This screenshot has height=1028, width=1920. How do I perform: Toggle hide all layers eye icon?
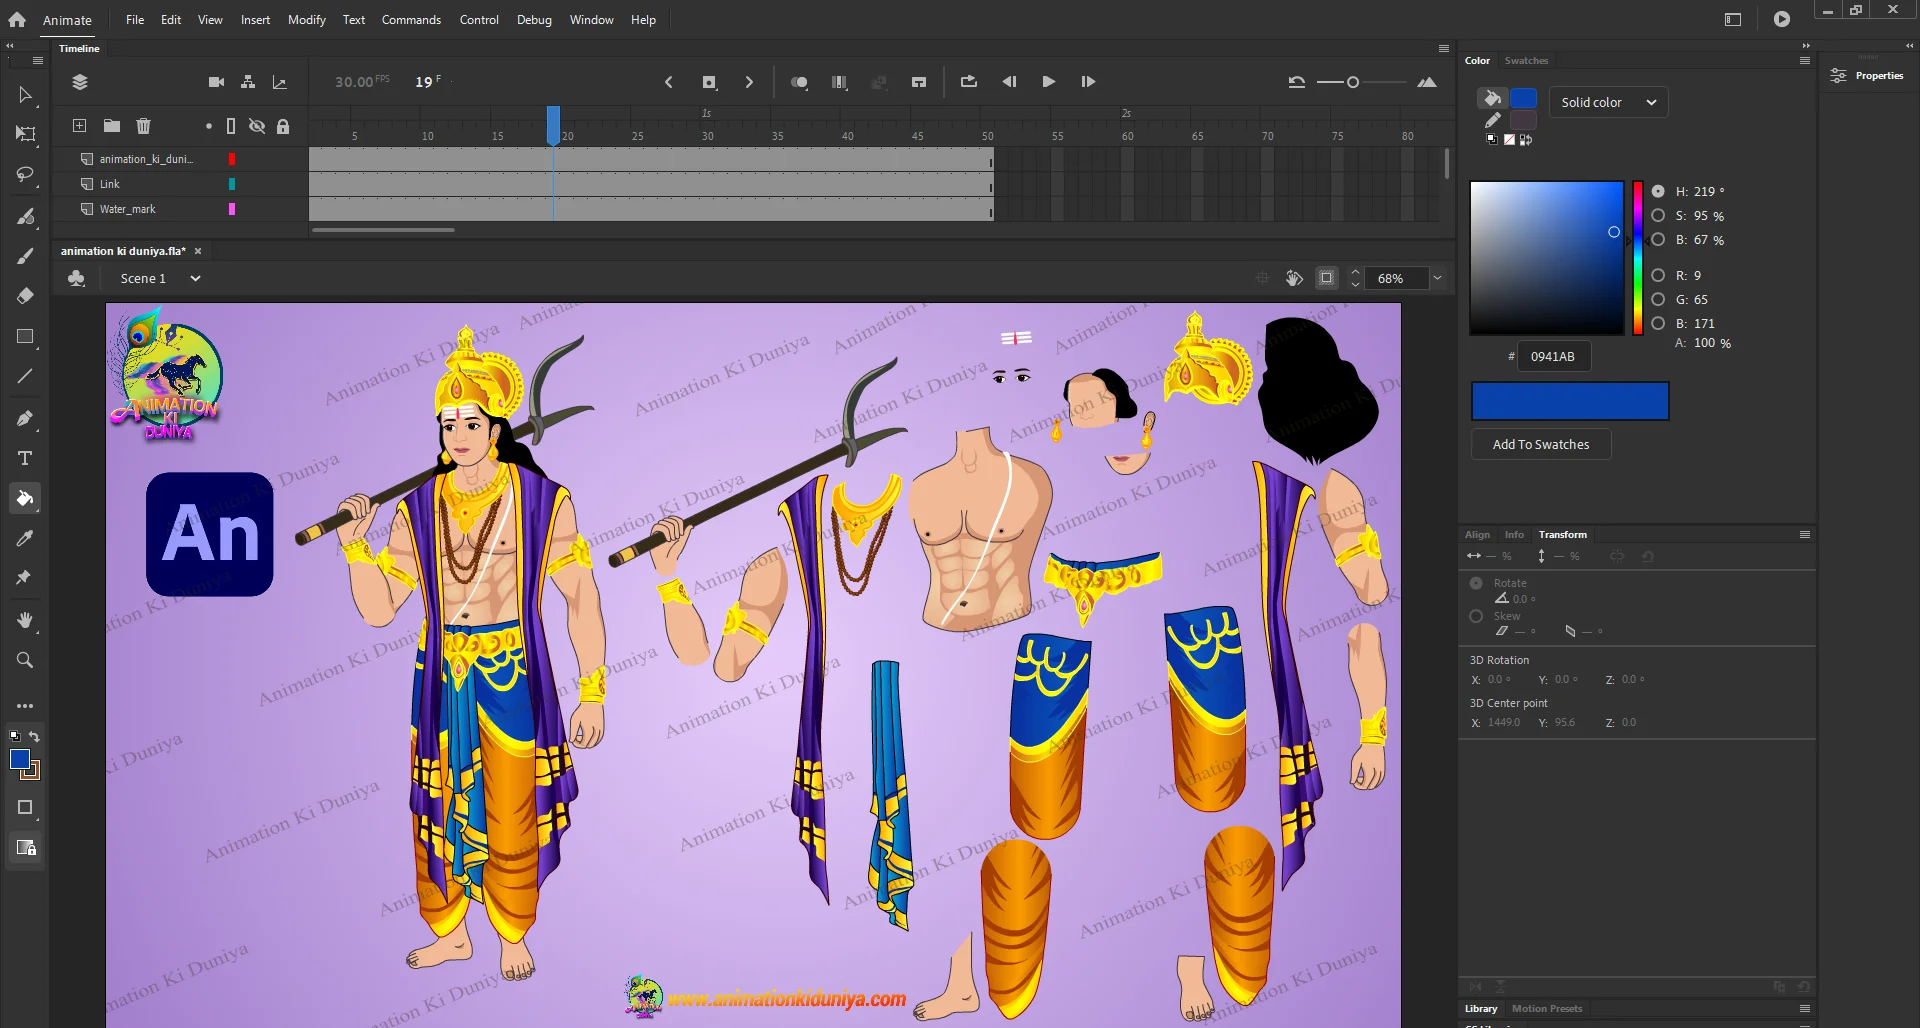point(257,126)
